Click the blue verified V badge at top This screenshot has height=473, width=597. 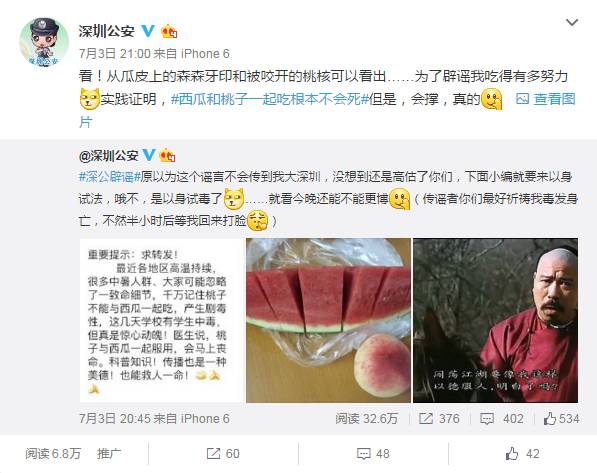pyautogui.click(x=148, y=31)
